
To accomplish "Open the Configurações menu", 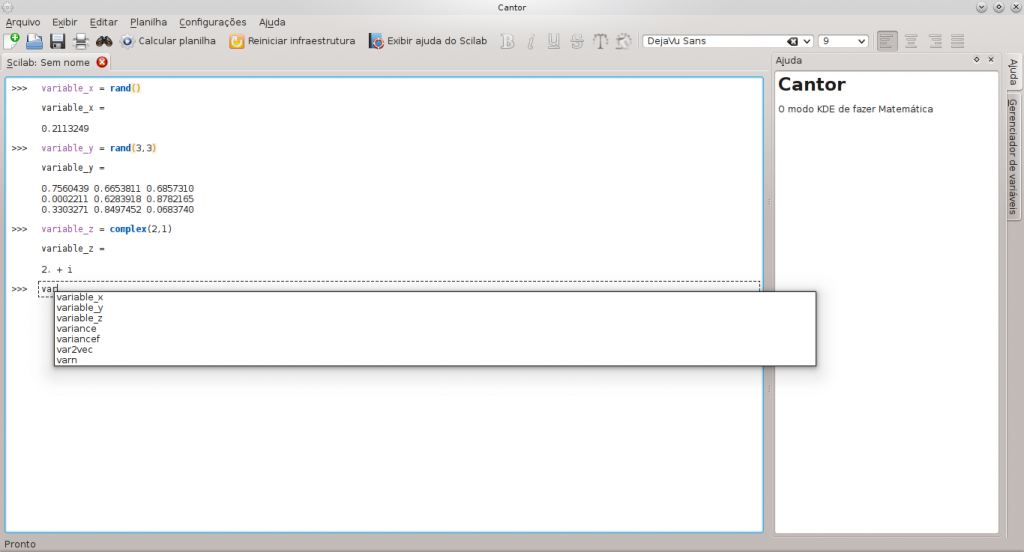I will [x=213, y=22].
